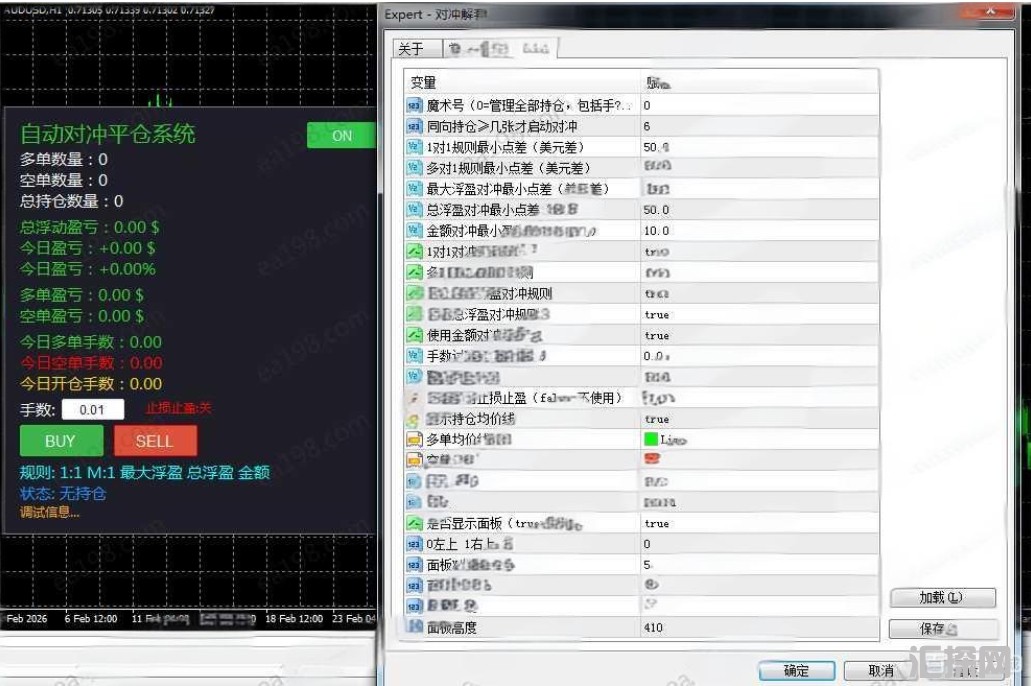Click the integer icon beside 同向持仓 parameter
This screenshot has height=686, width=1031.
[414, 126]
